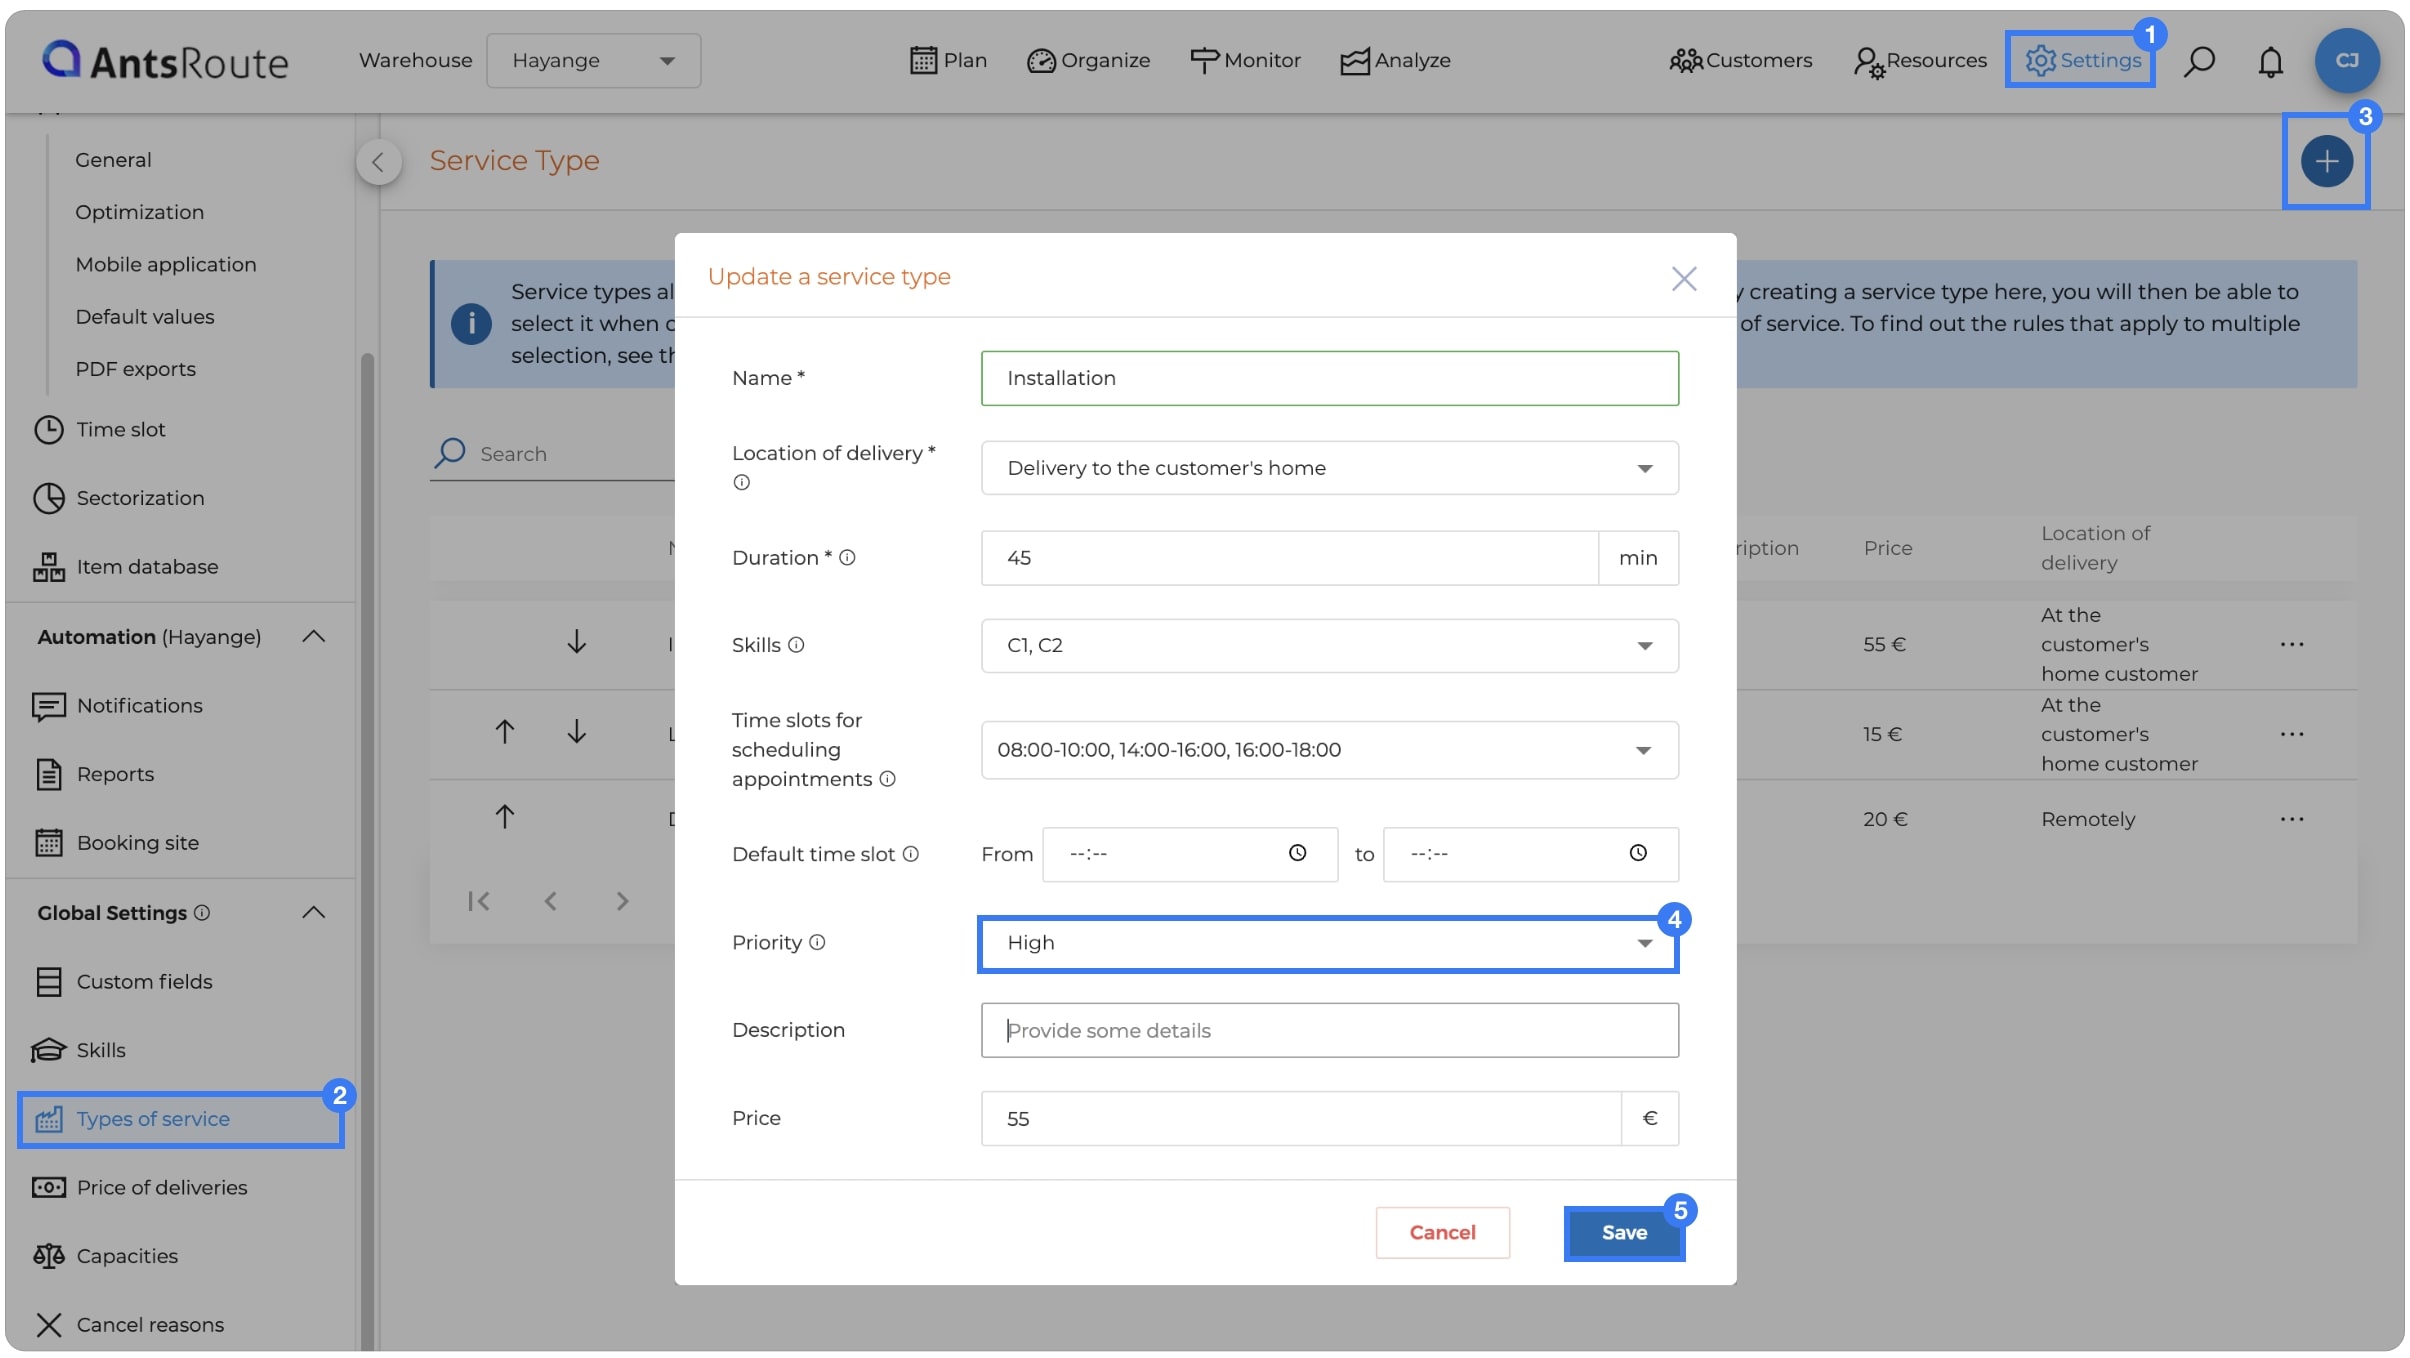Click the Skills info icon in dialog
Viewport: 2410px width, 1358px height.
[796, 645]
